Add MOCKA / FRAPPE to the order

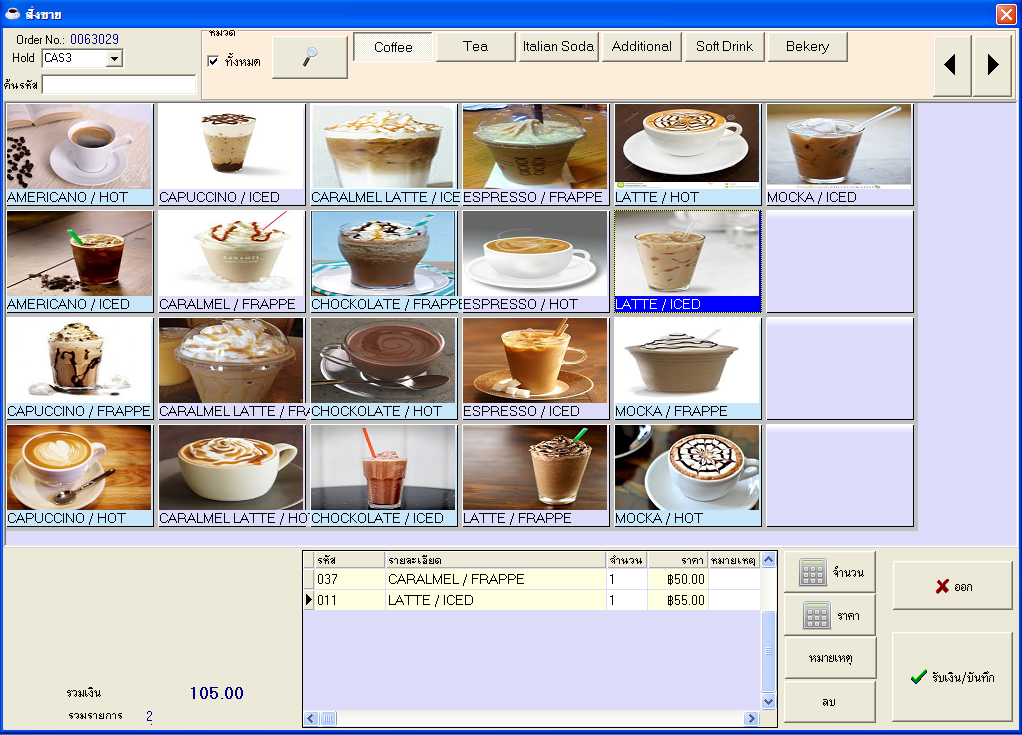pyautogui.click(x=688, y=368)
